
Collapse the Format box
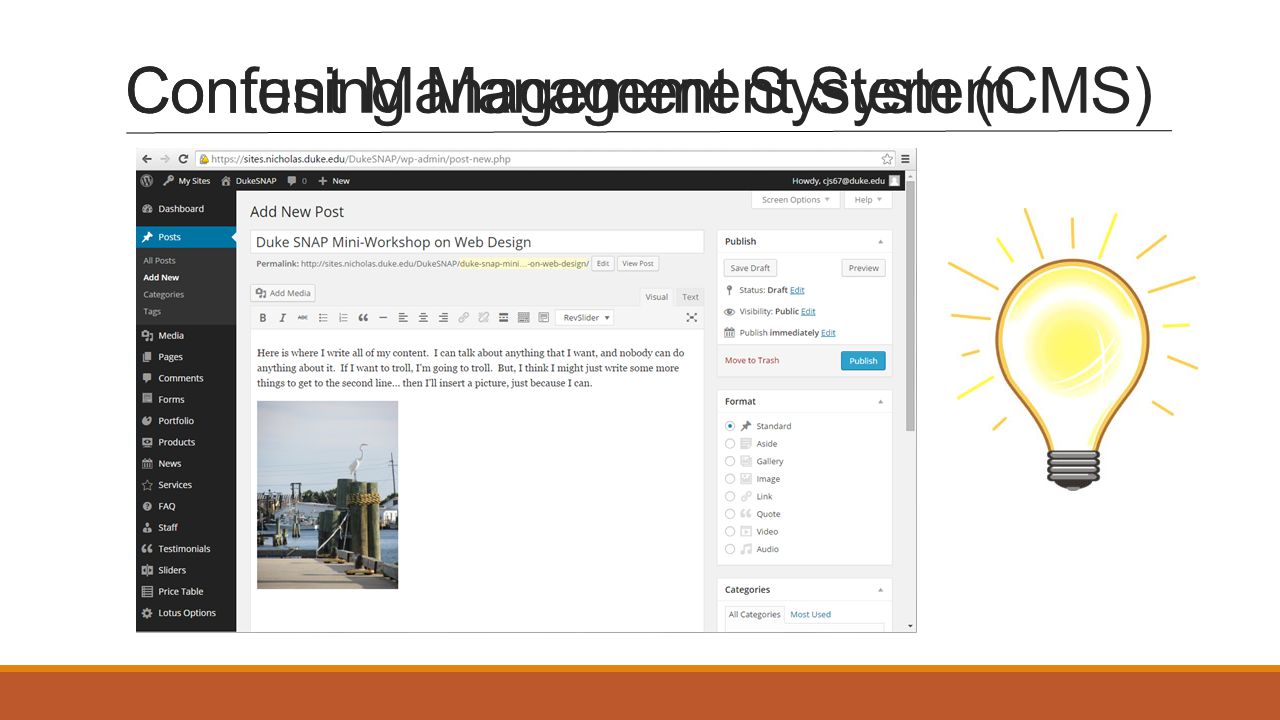tap(880, 401)
